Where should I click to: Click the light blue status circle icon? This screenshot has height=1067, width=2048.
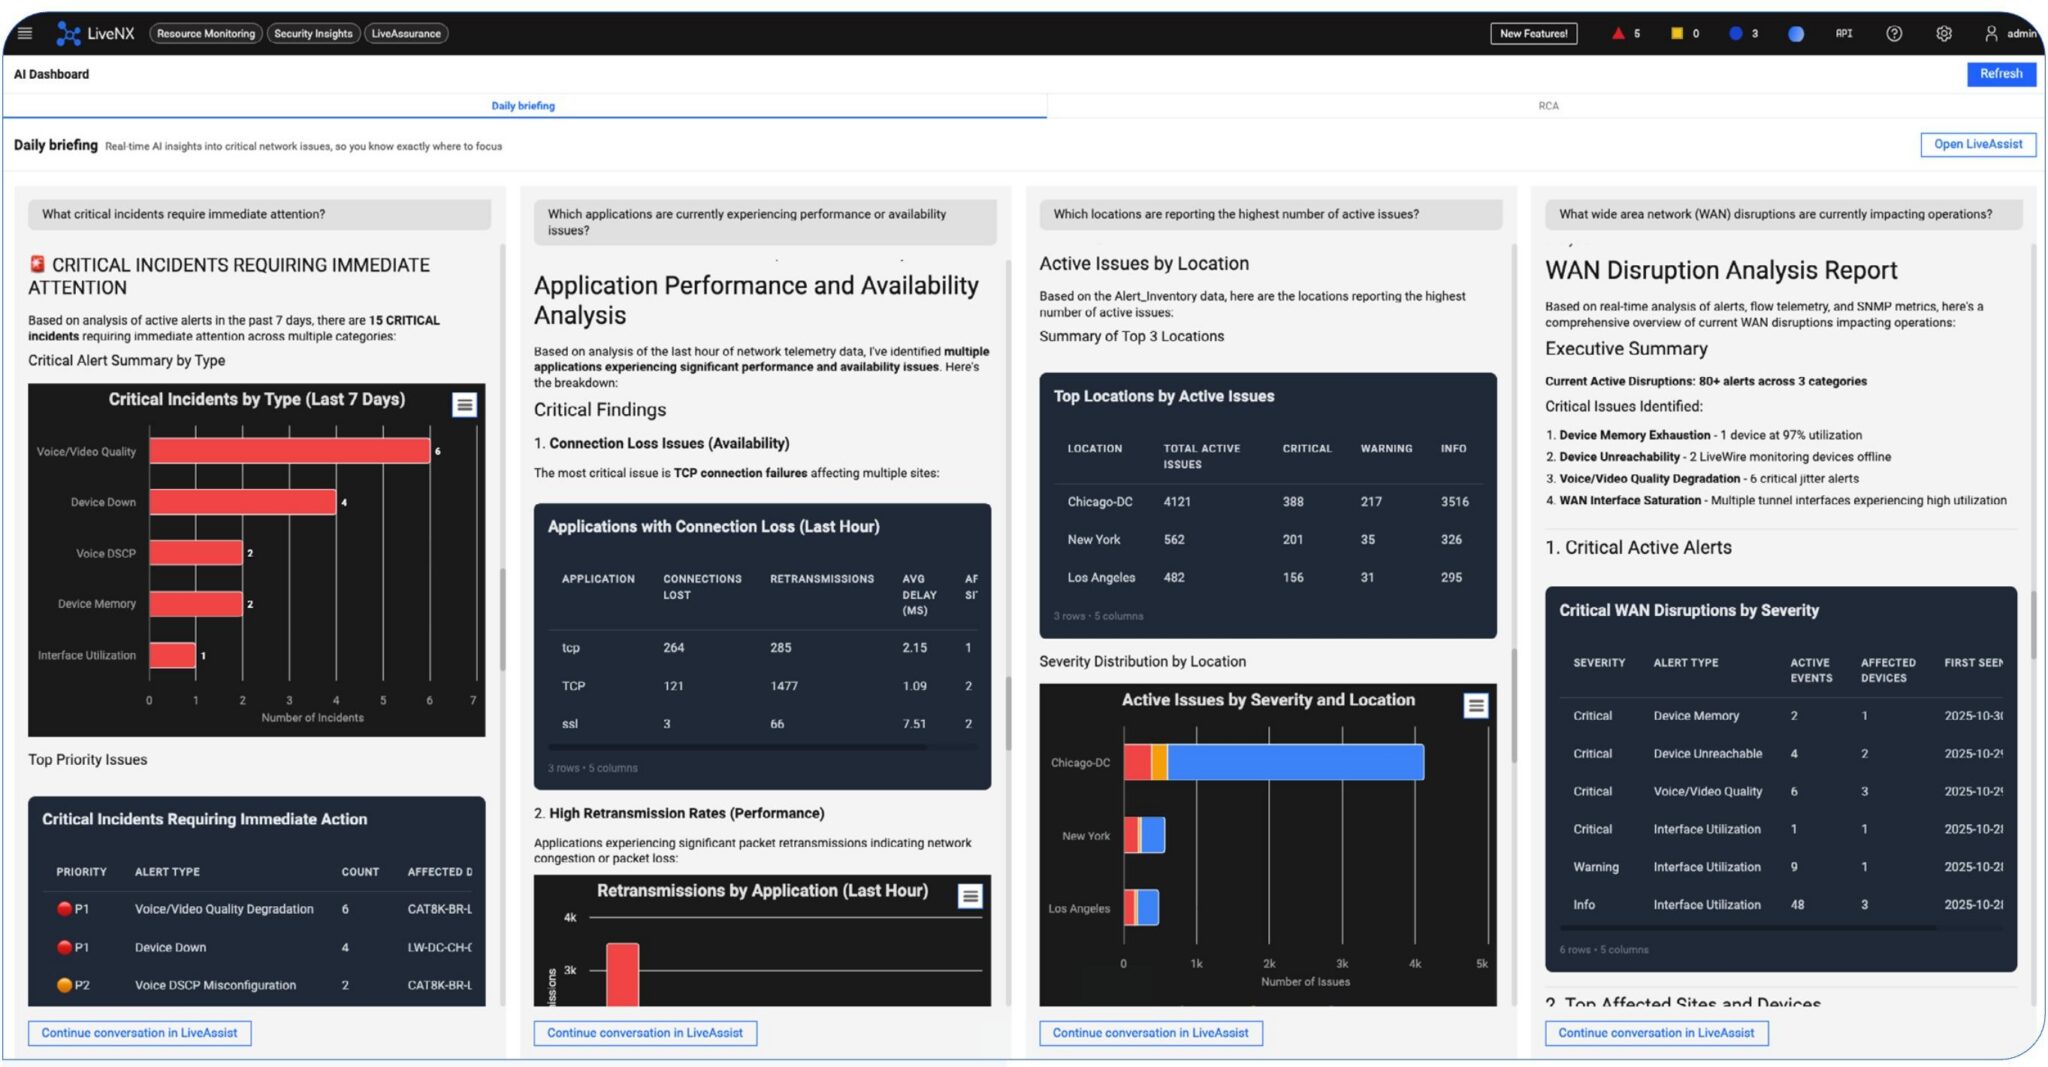[x=1796, y=34]
